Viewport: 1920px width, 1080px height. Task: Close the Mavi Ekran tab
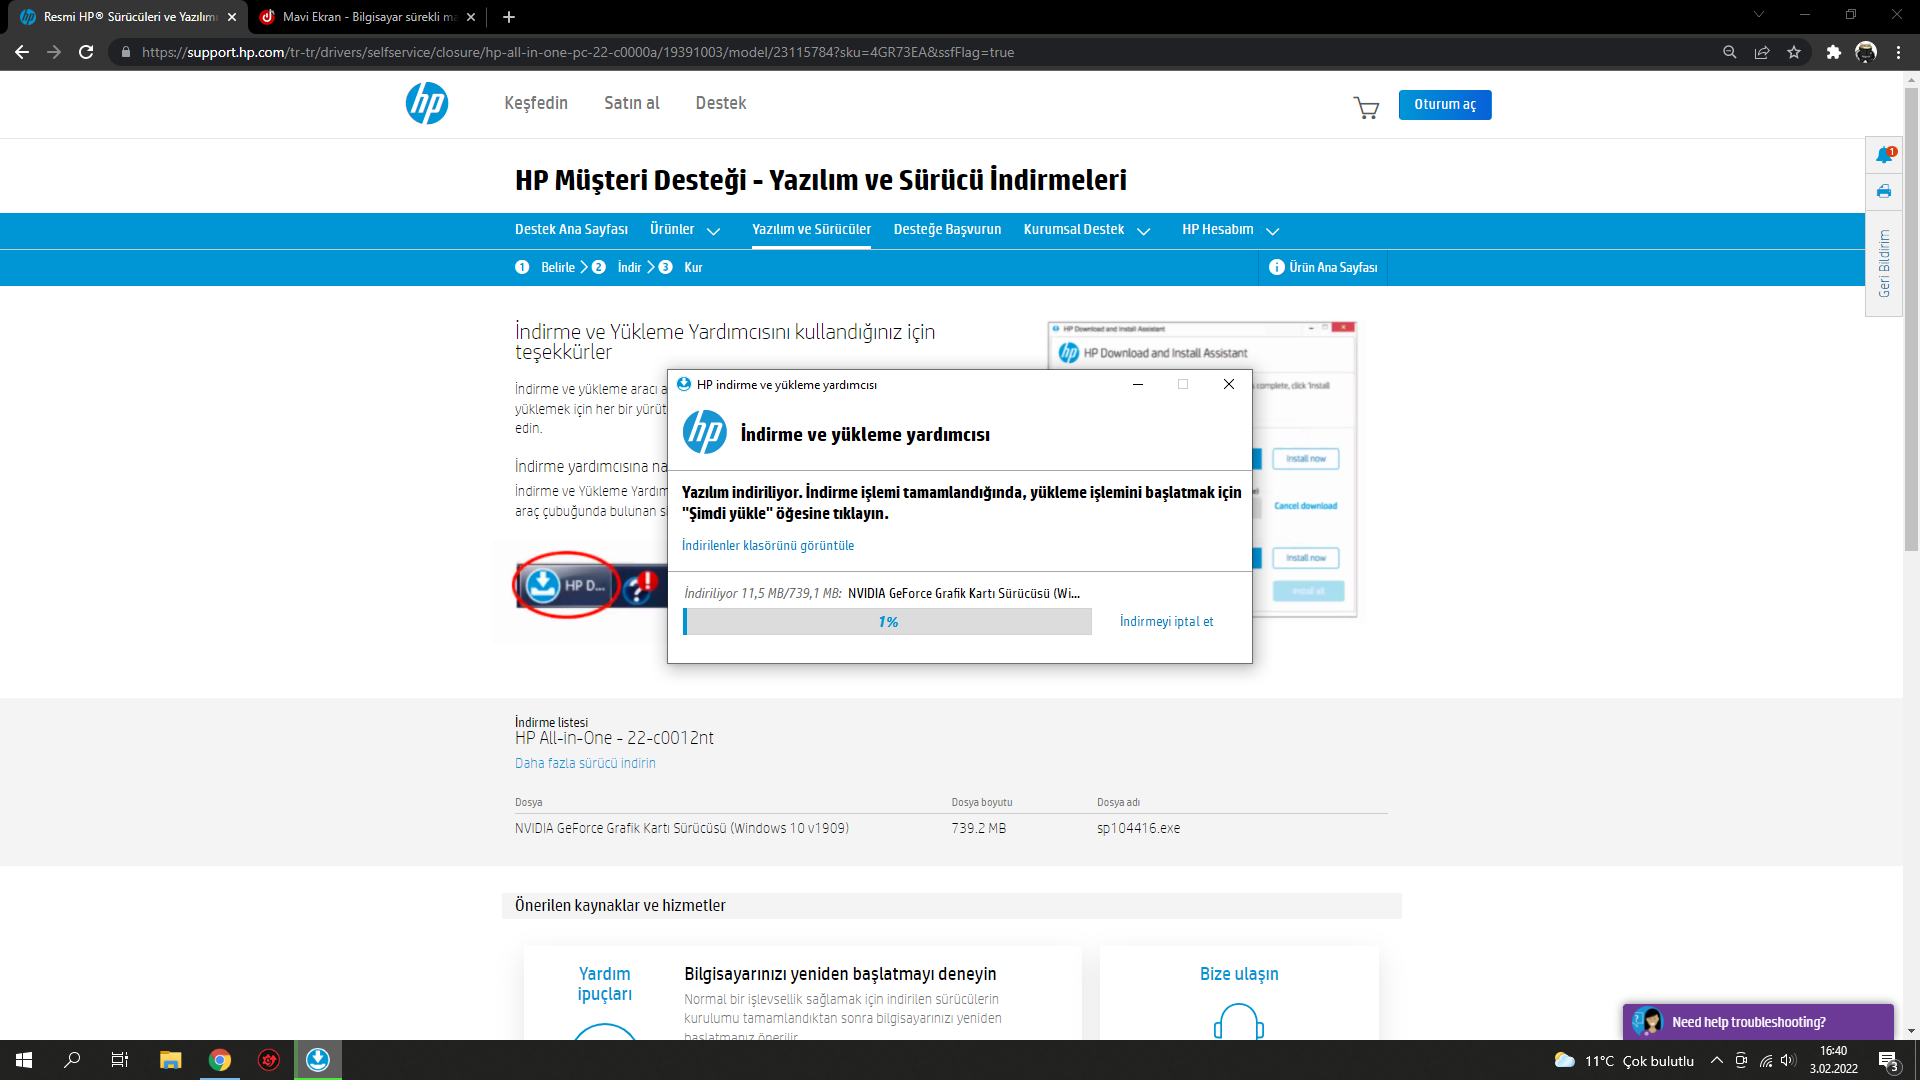(x=471, y=17)
